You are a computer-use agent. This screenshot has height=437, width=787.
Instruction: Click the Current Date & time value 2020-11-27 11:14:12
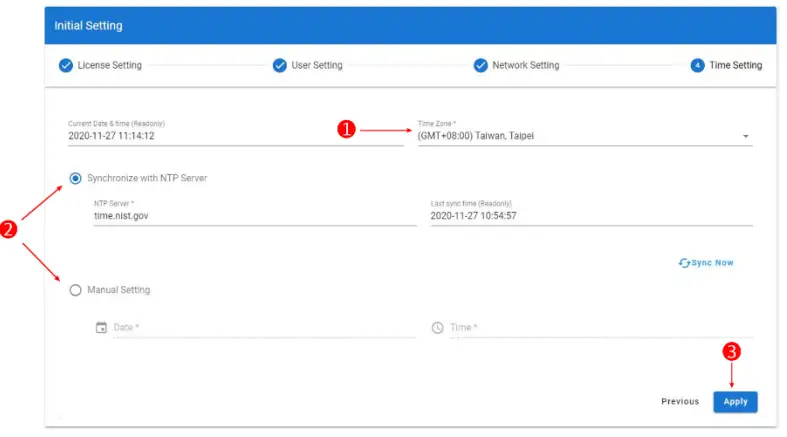click(111, 136)
